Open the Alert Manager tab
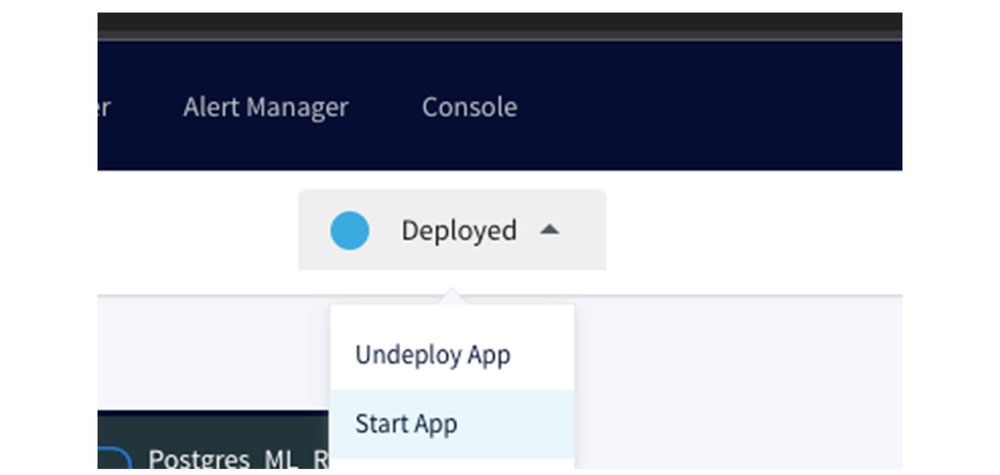This screenshot has width=1000, height=475. click(x=265, y=107)
